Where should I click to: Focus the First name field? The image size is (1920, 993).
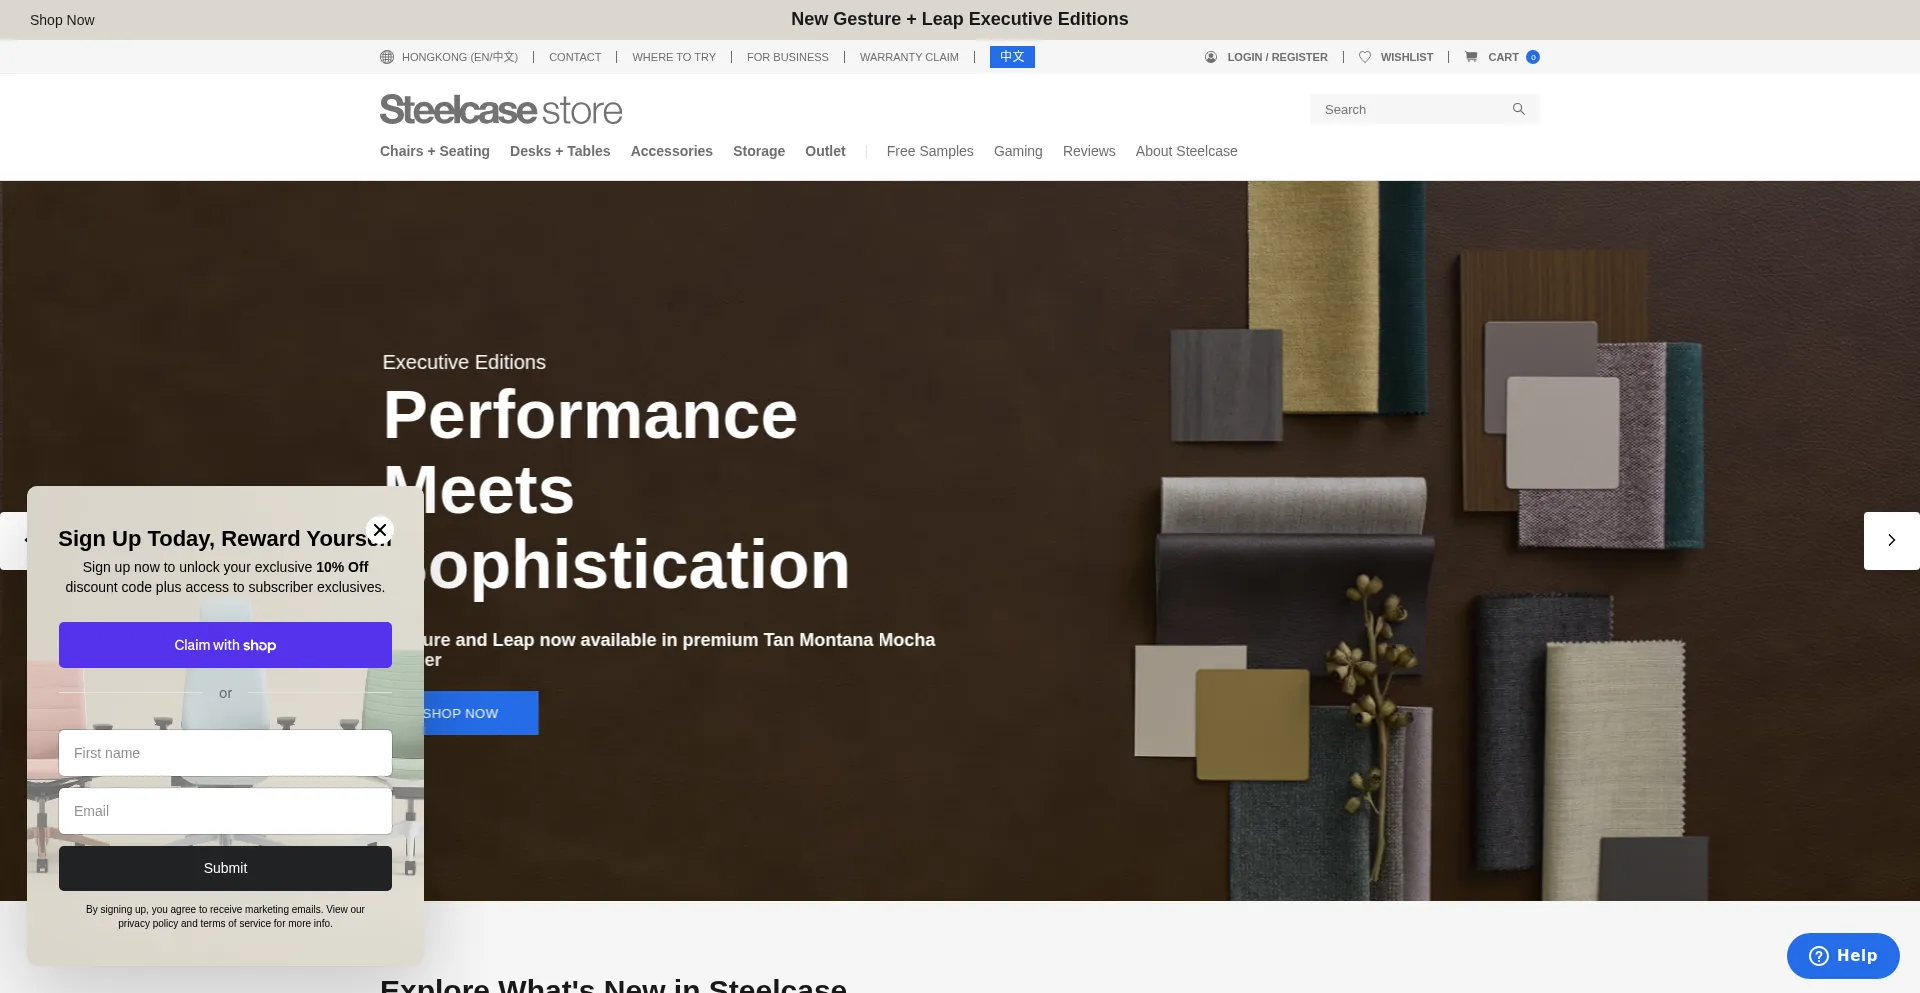tap(225, 753)
